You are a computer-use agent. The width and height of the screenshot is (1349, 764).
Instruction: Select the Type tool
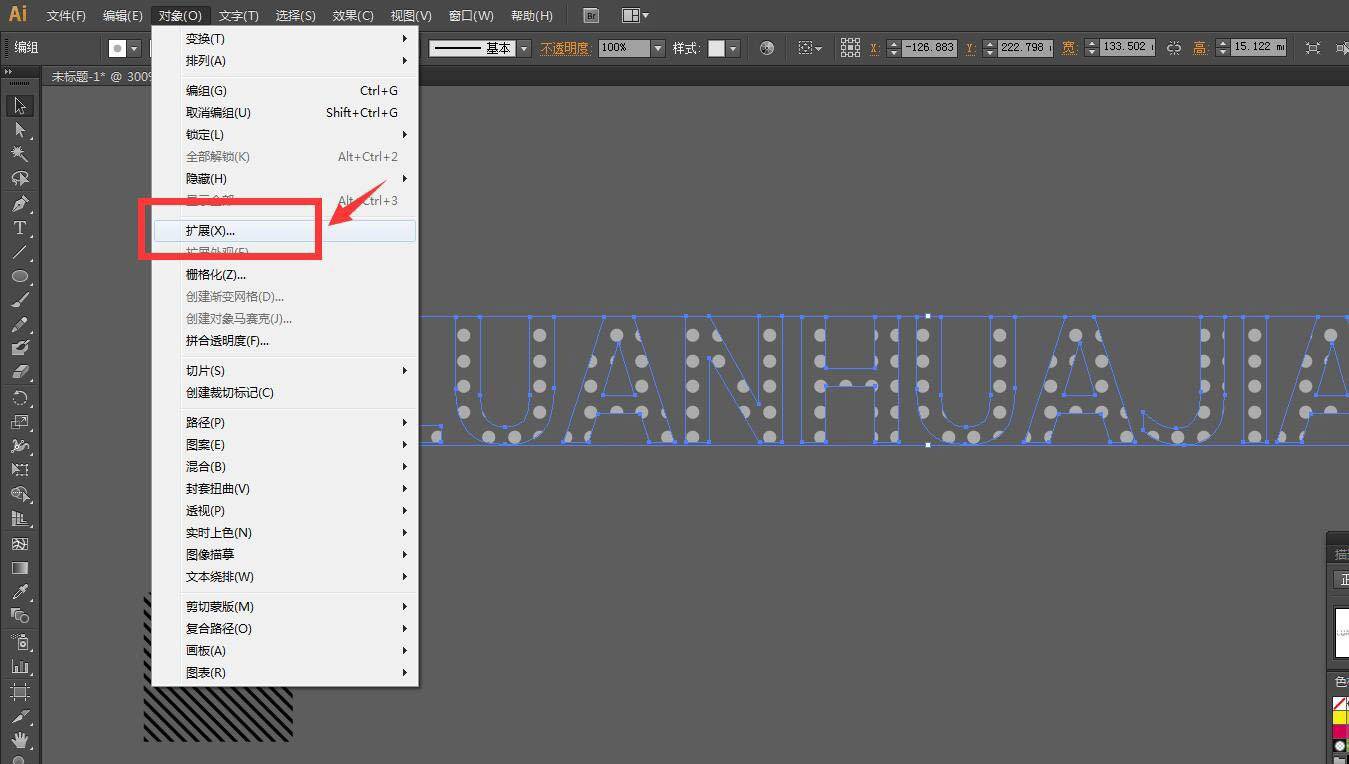click(19, 228)
